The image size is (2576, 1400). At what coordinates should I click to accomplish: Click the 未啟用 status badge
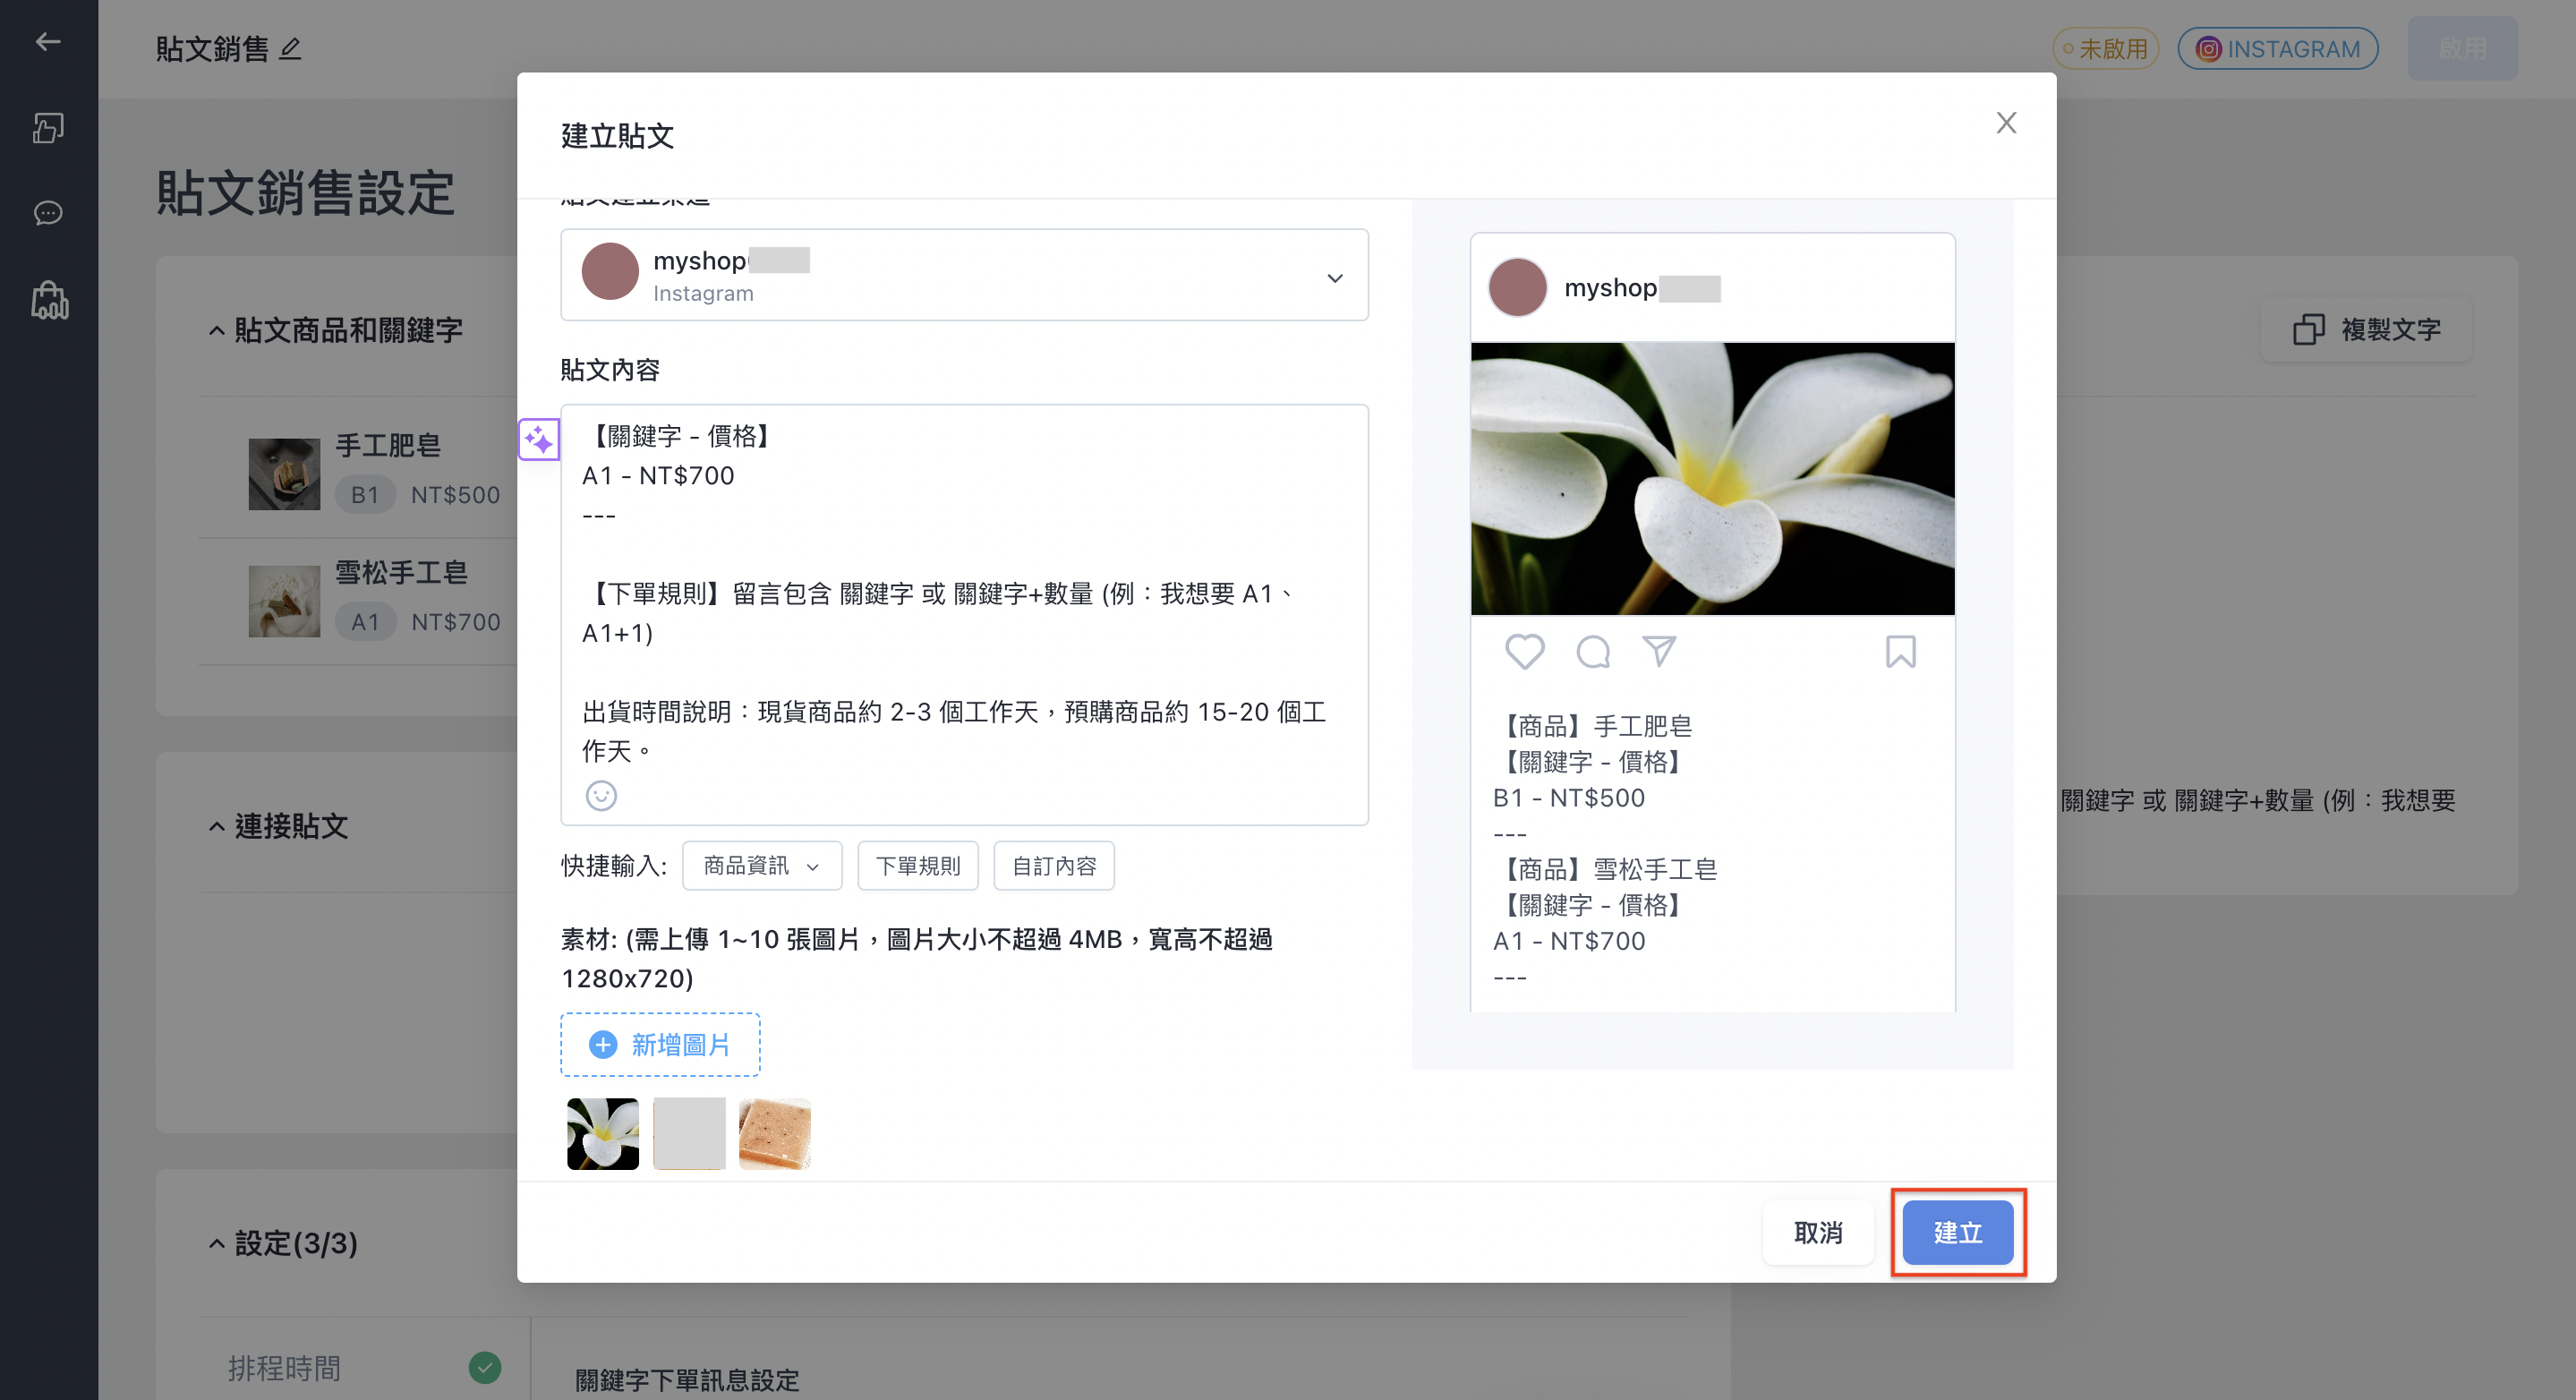2106,49
